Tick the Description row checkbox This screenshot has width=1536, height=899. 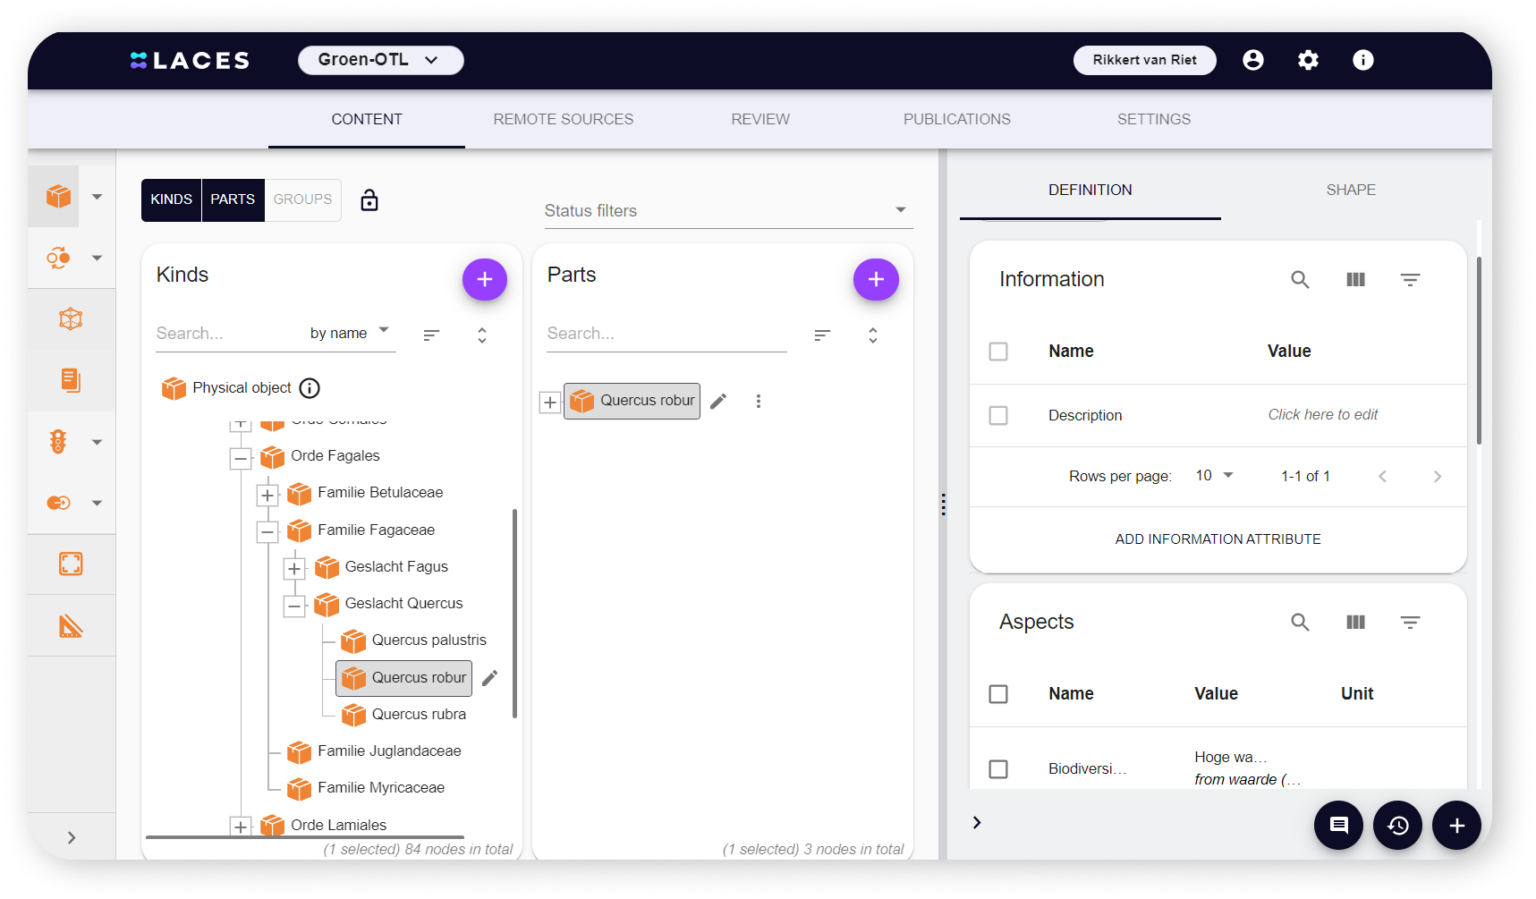click(998, 415)
